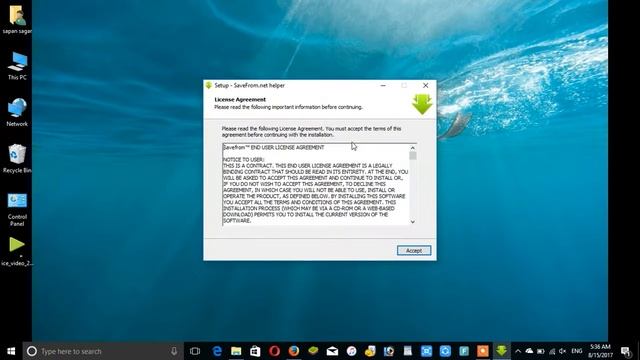Screen dimensions: 640x360
Task: Click the network tray icon
Action: [x=552, y=351]
